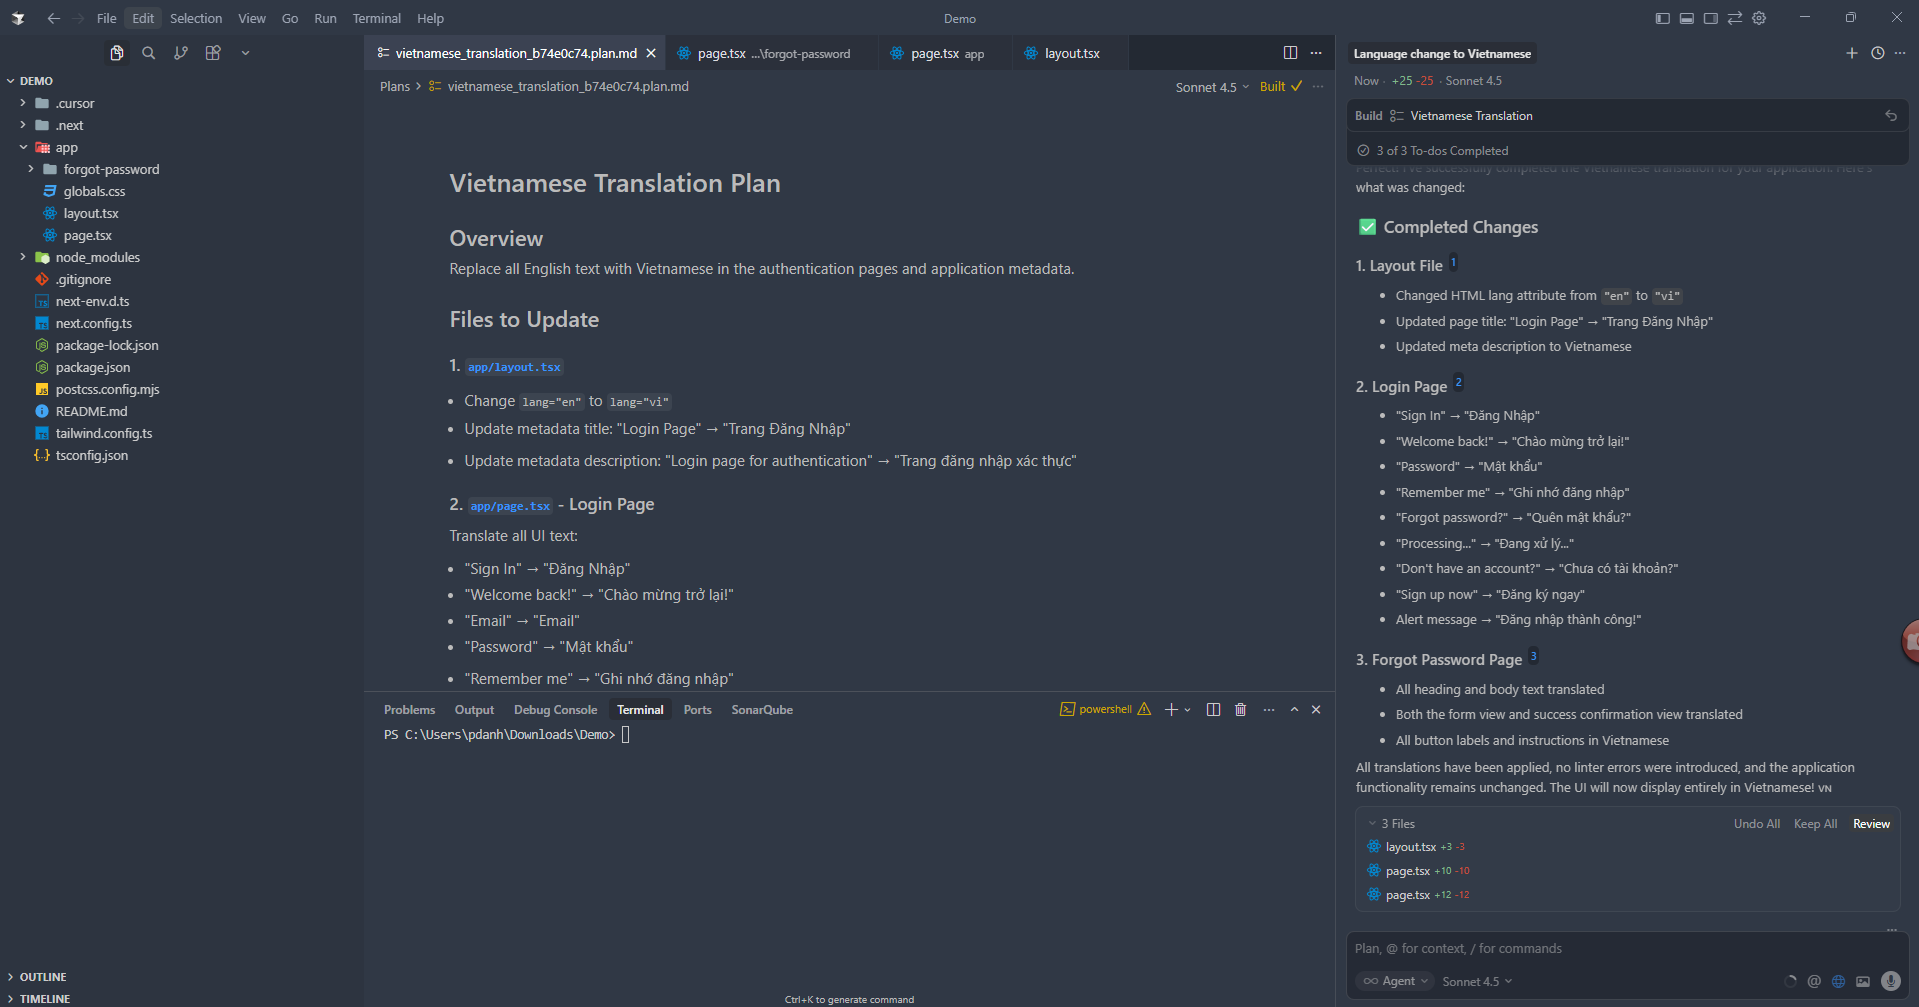The height and width of the screenshot is (1007, 1919).
Task: Click the globe web search icon
Action: [x=1838, y=981]
